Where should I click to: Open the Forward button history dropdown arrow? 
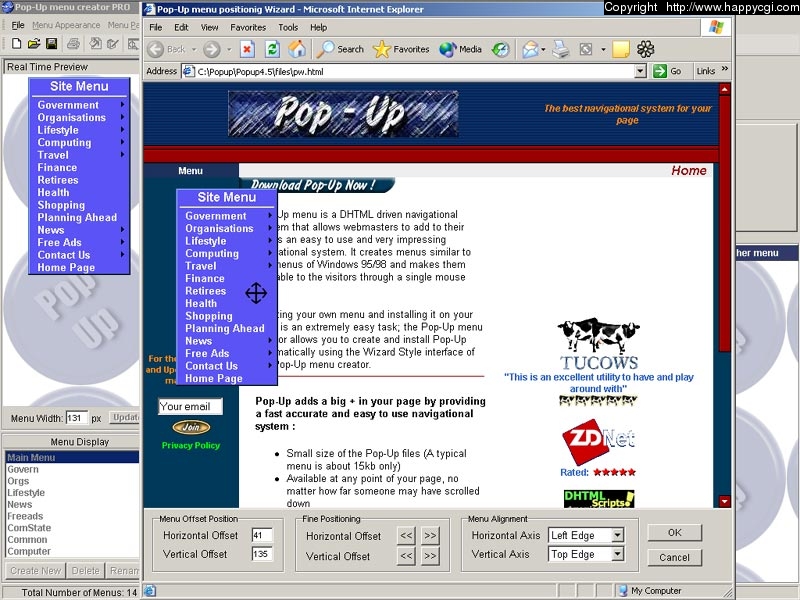[x=229, y=49]
